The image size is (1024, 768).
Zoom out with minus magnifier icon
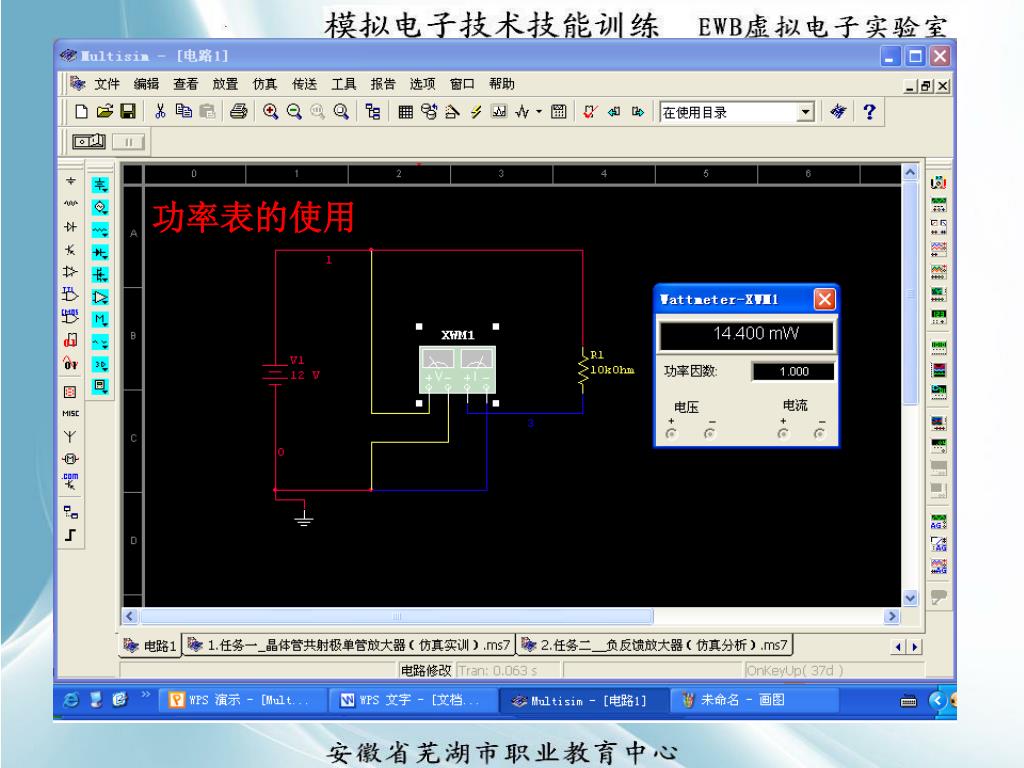point(294,112)
